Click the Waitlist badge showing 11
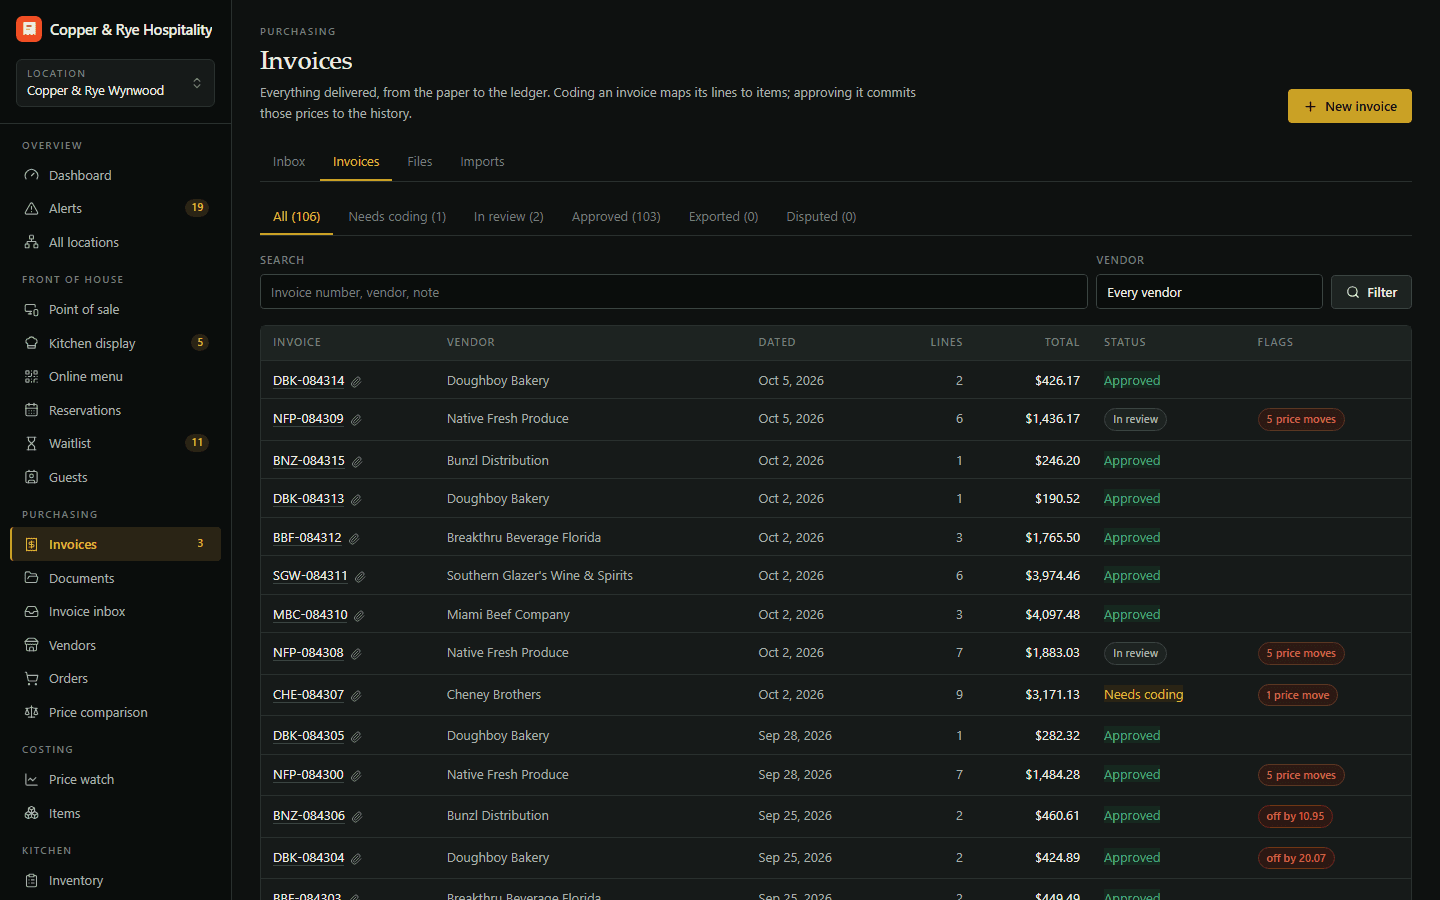Viewport: 1440px width, 900px height. 197,443
